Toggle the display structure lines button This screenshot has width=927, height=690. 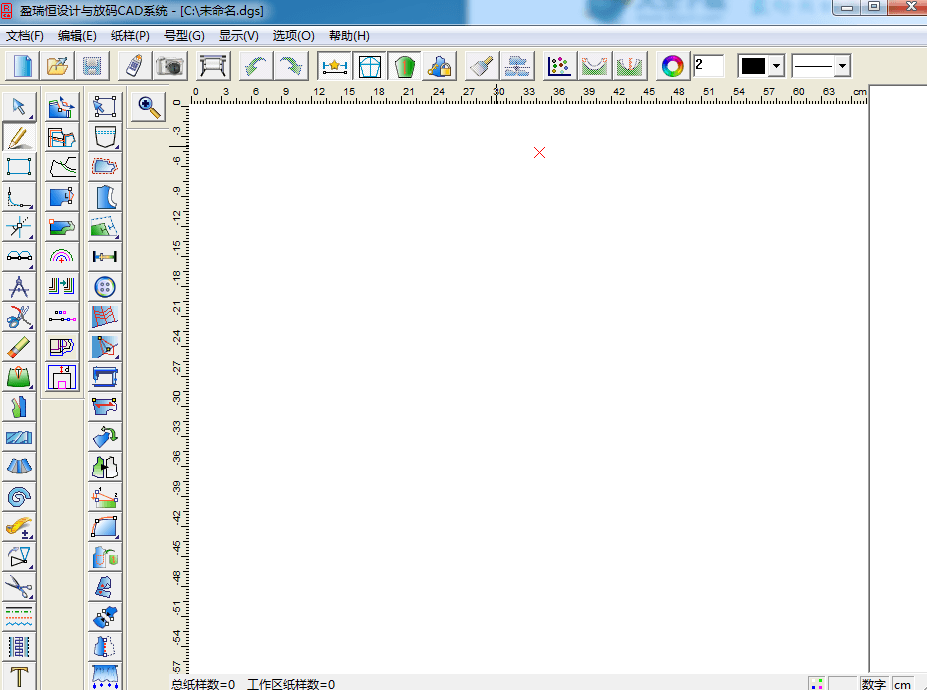370,66
